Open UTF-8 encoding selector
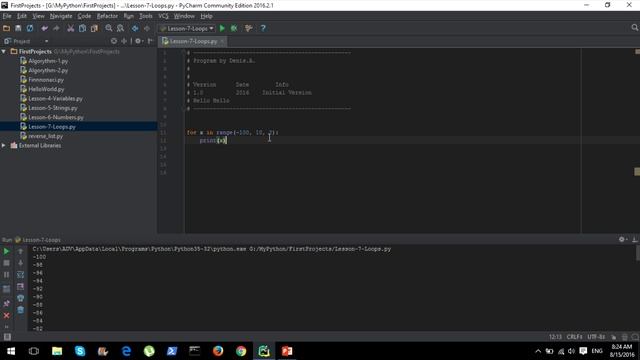Viewport: 640px width, 360px height. pyautogui.click(x=596, y=337)
